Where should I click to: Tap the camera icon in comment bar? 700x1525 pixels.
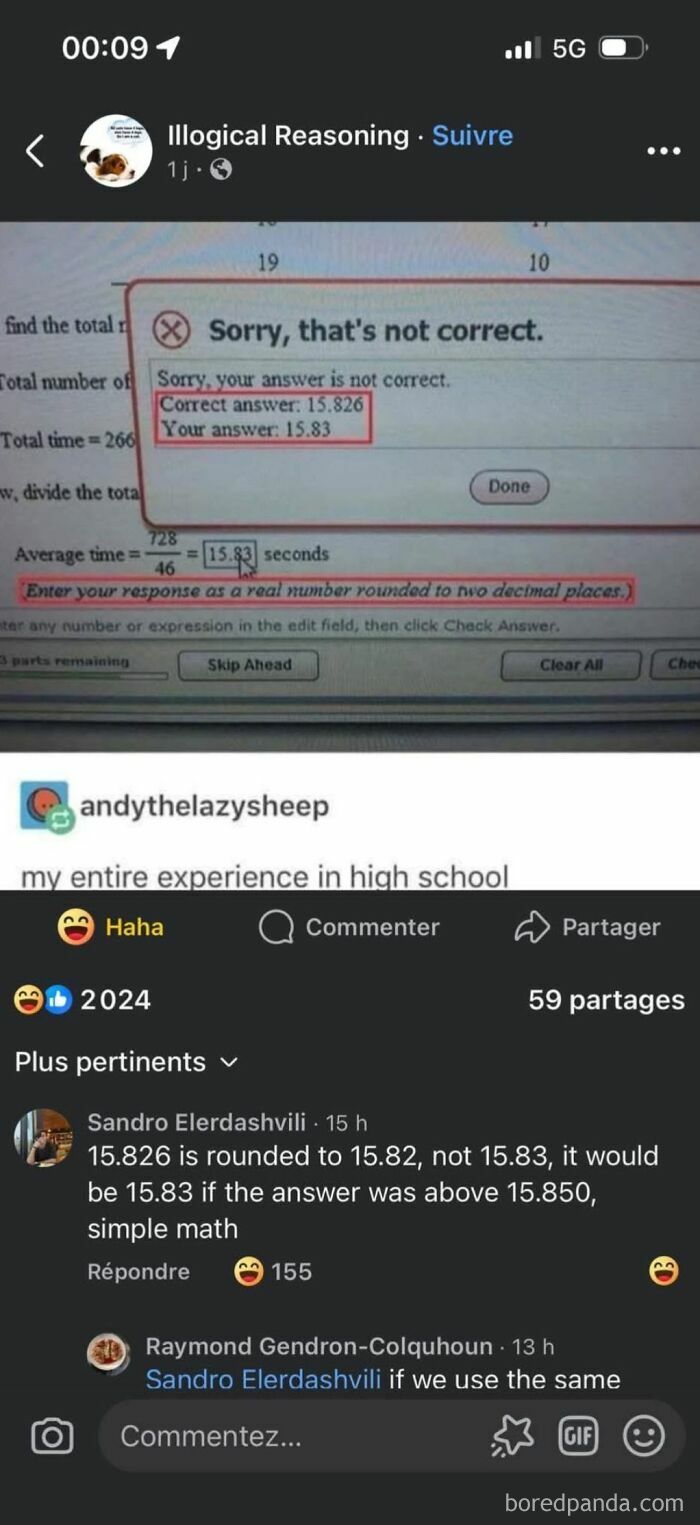pos(52,1437)
